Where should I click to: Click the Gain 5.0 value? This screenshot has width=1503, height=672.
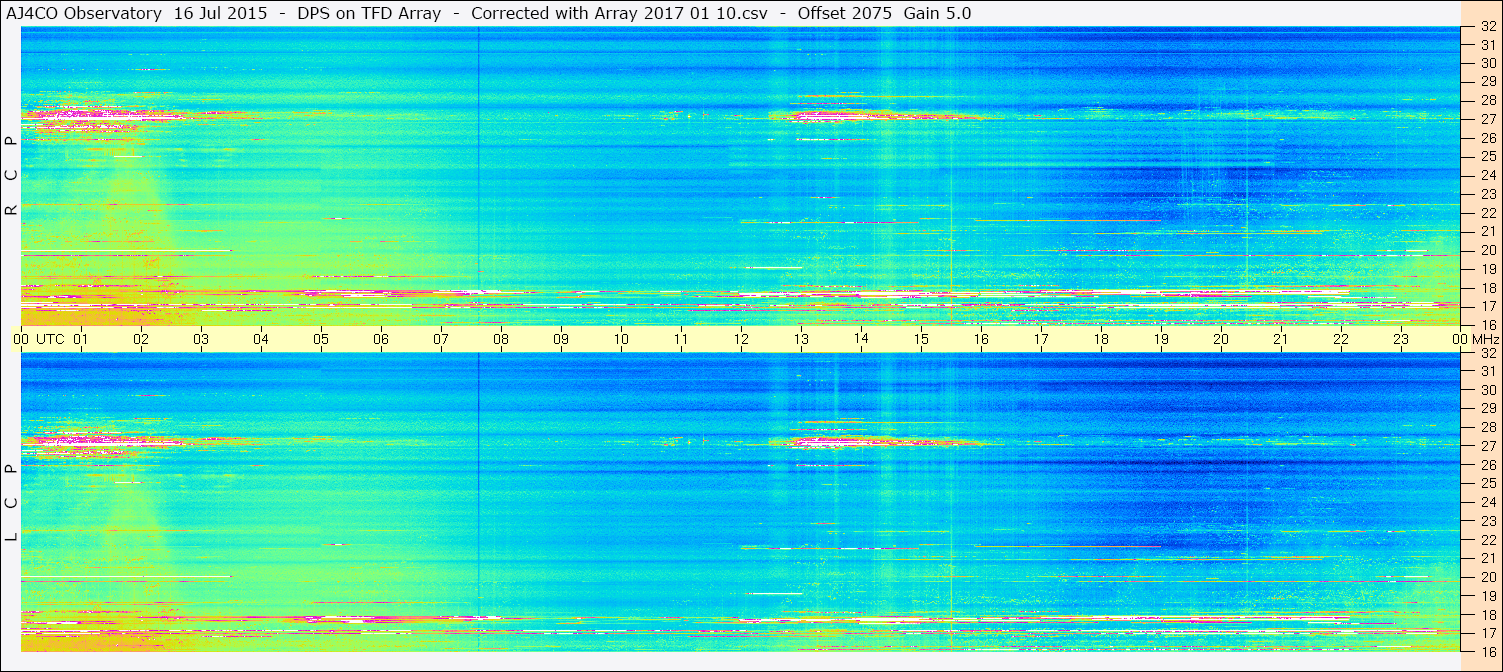click(937, 14)
